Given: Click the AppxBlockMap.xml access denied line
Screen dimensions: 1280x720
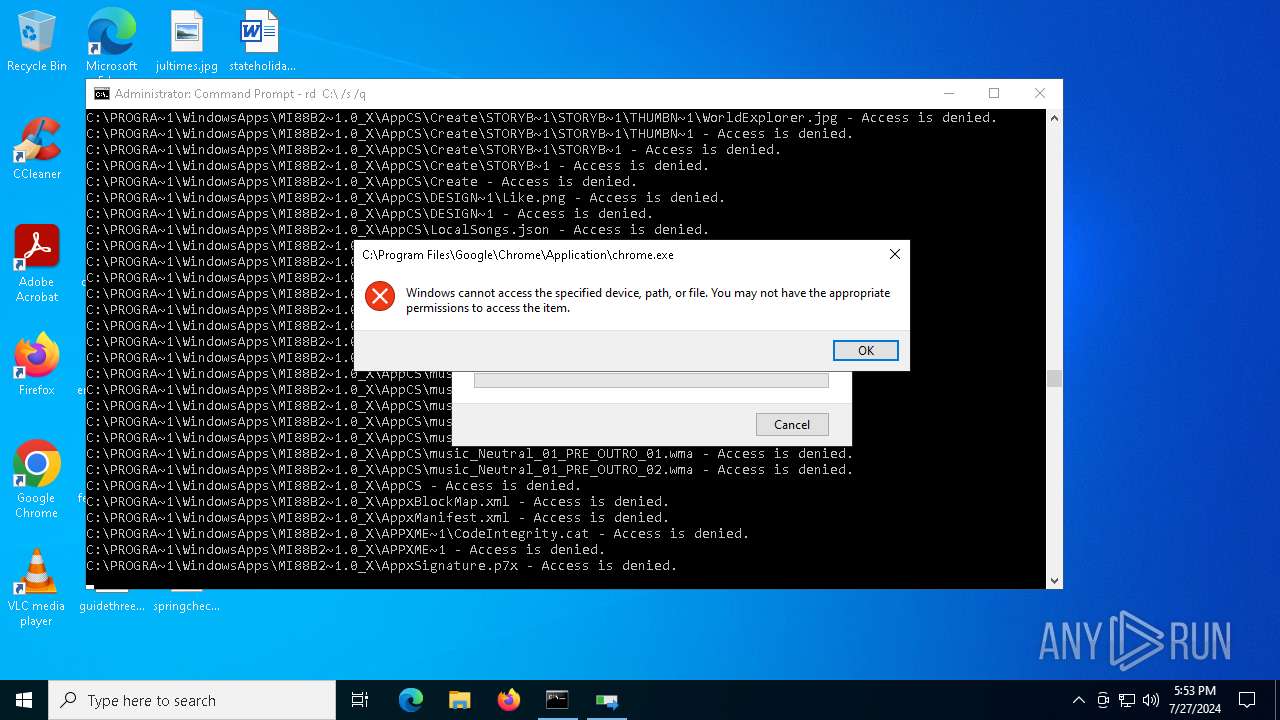Looking at the screenshot, I should pyautogui.click(x=378, y=502).
